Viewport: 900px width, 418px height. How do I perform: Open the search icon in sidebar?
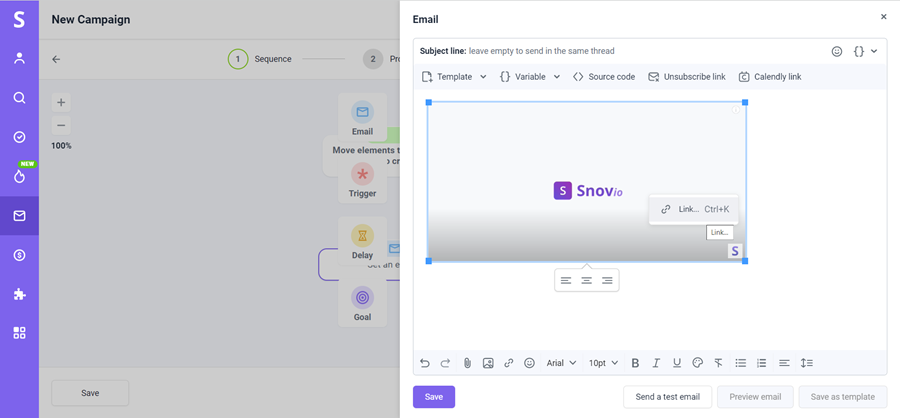point(19,98)
